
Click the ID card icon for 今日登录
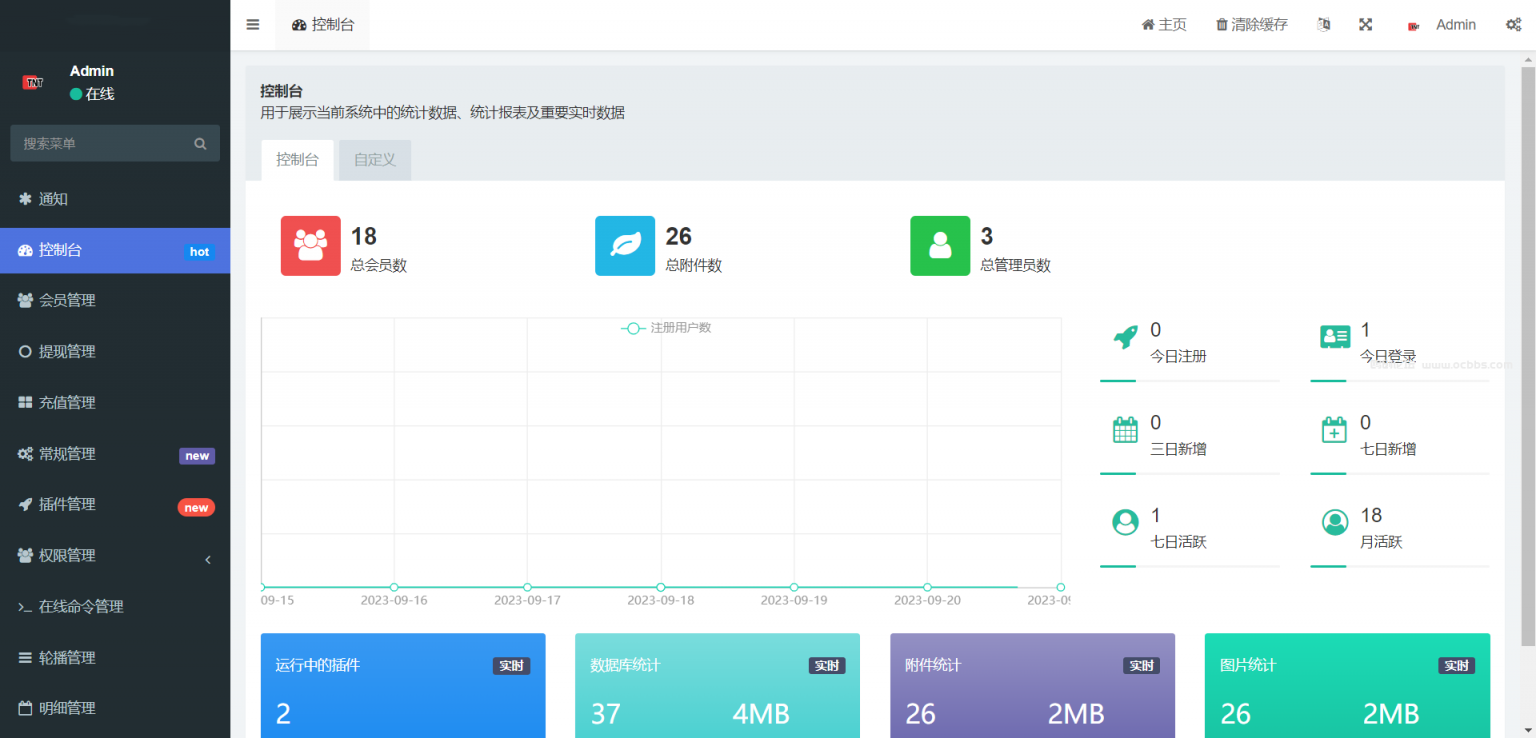point(1335,337)
